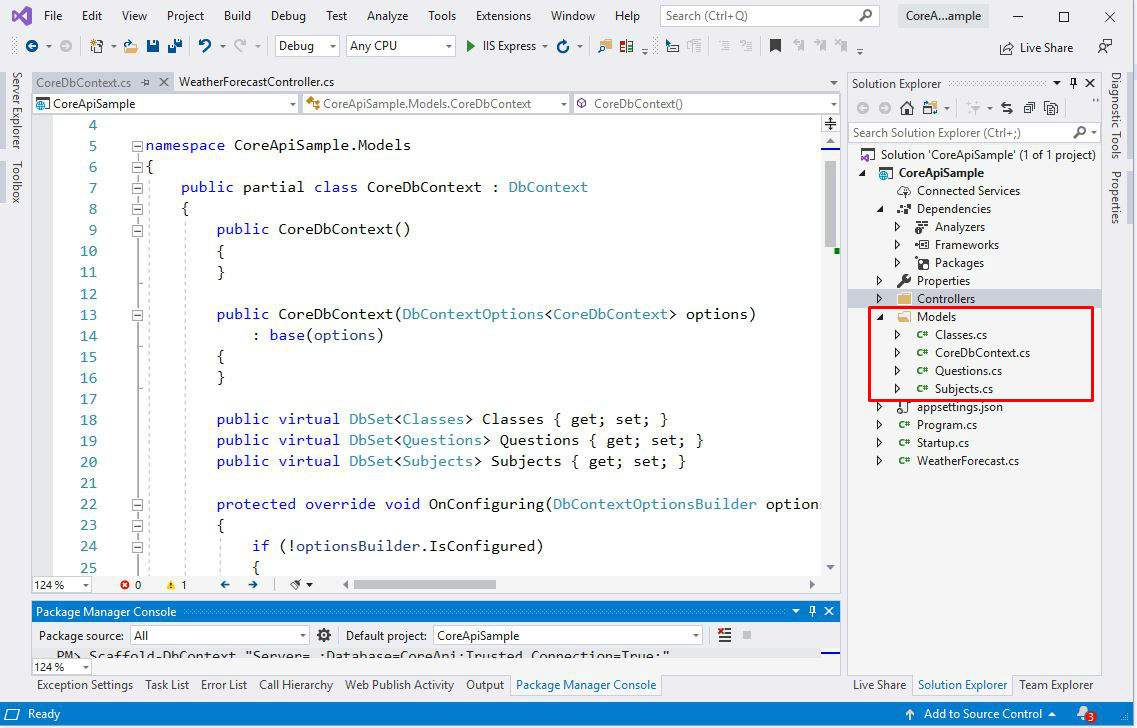This screenshot has width=1137, height=728.
Task: Click the warnings count indicator
Action: (176, 584)
